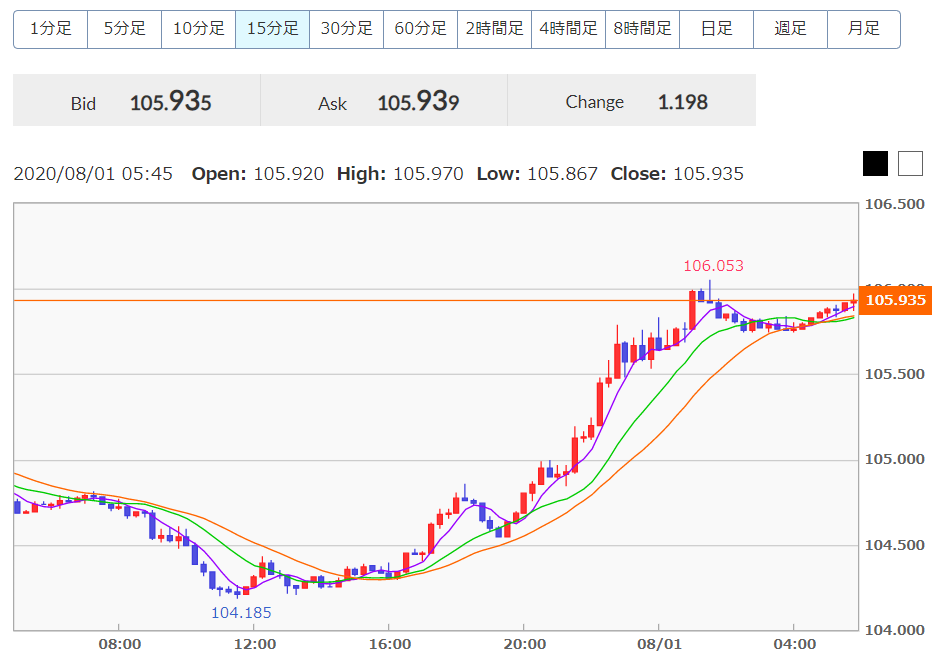Viewport: 952px width, 664px height.
Task: Click the Change value 1.198
Action: pyautogui.click(x=683, y=102)
